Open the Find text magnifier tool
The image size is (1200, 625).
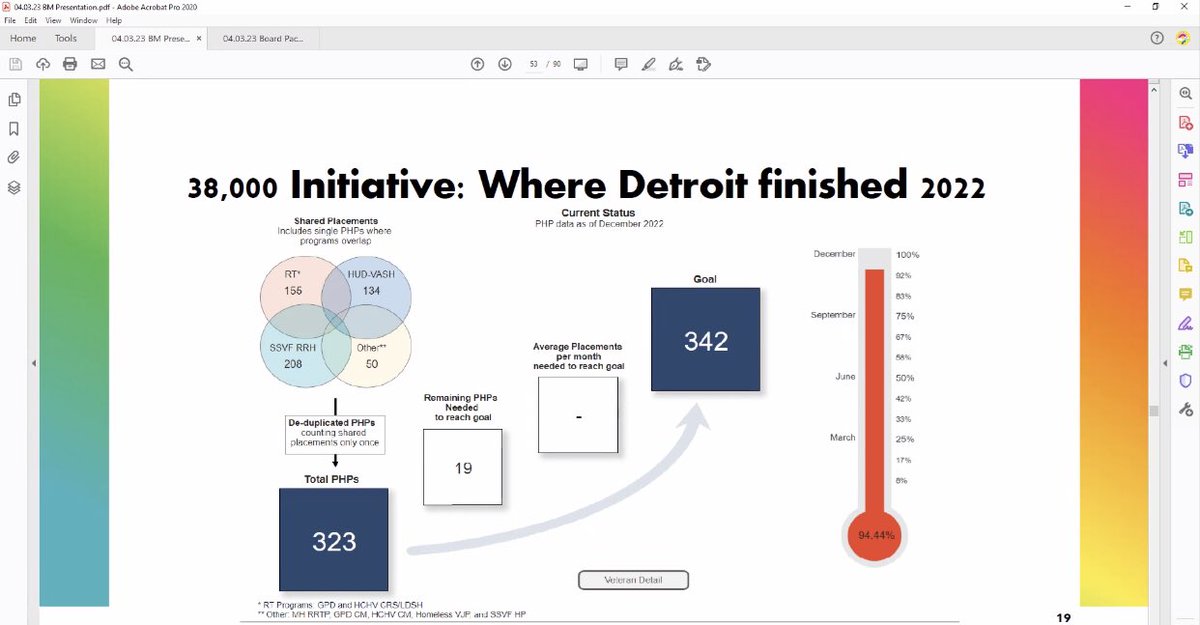click(x=126, y=64)
